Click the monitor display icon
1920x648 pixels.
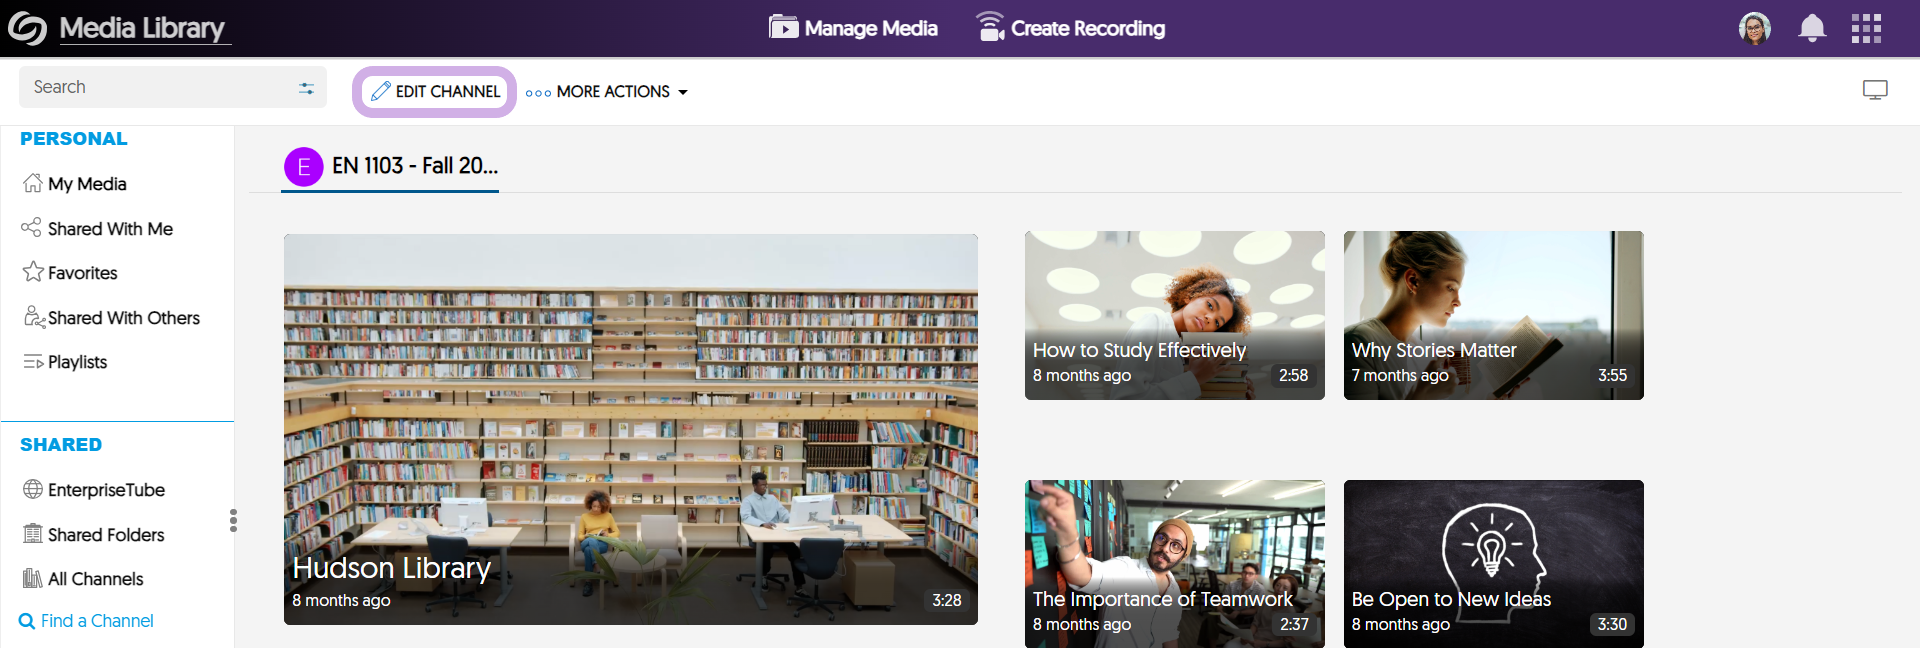1875,90
